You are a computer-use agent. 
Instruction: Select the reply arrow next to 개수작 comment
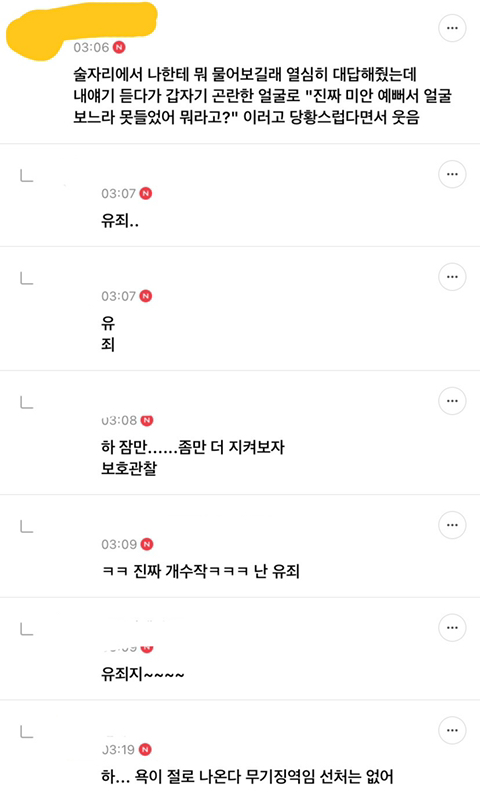[x=26, y=527]
